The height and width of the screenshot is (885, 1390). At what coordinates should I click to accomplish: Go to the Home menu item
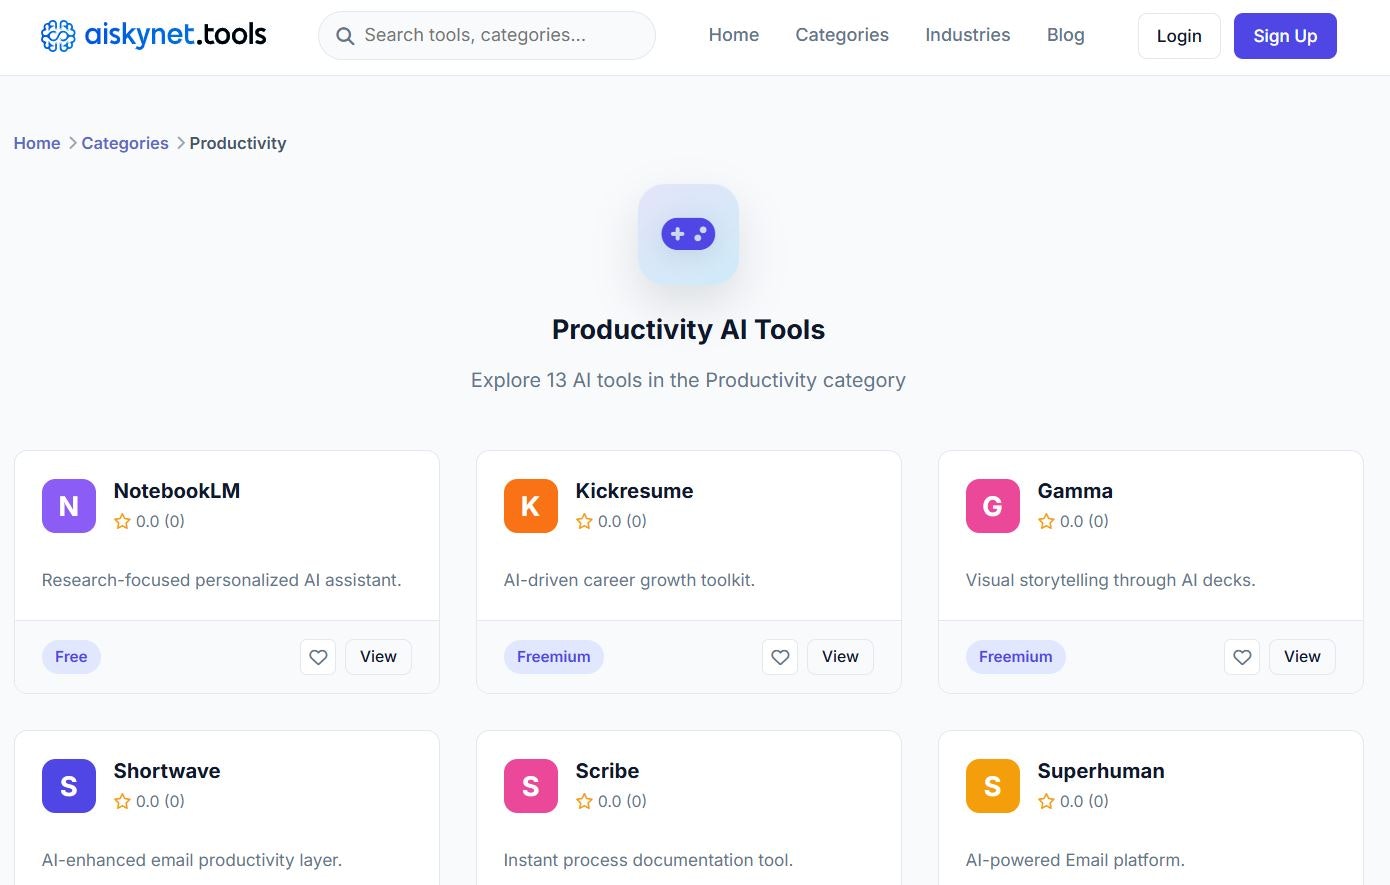point(733,35)
